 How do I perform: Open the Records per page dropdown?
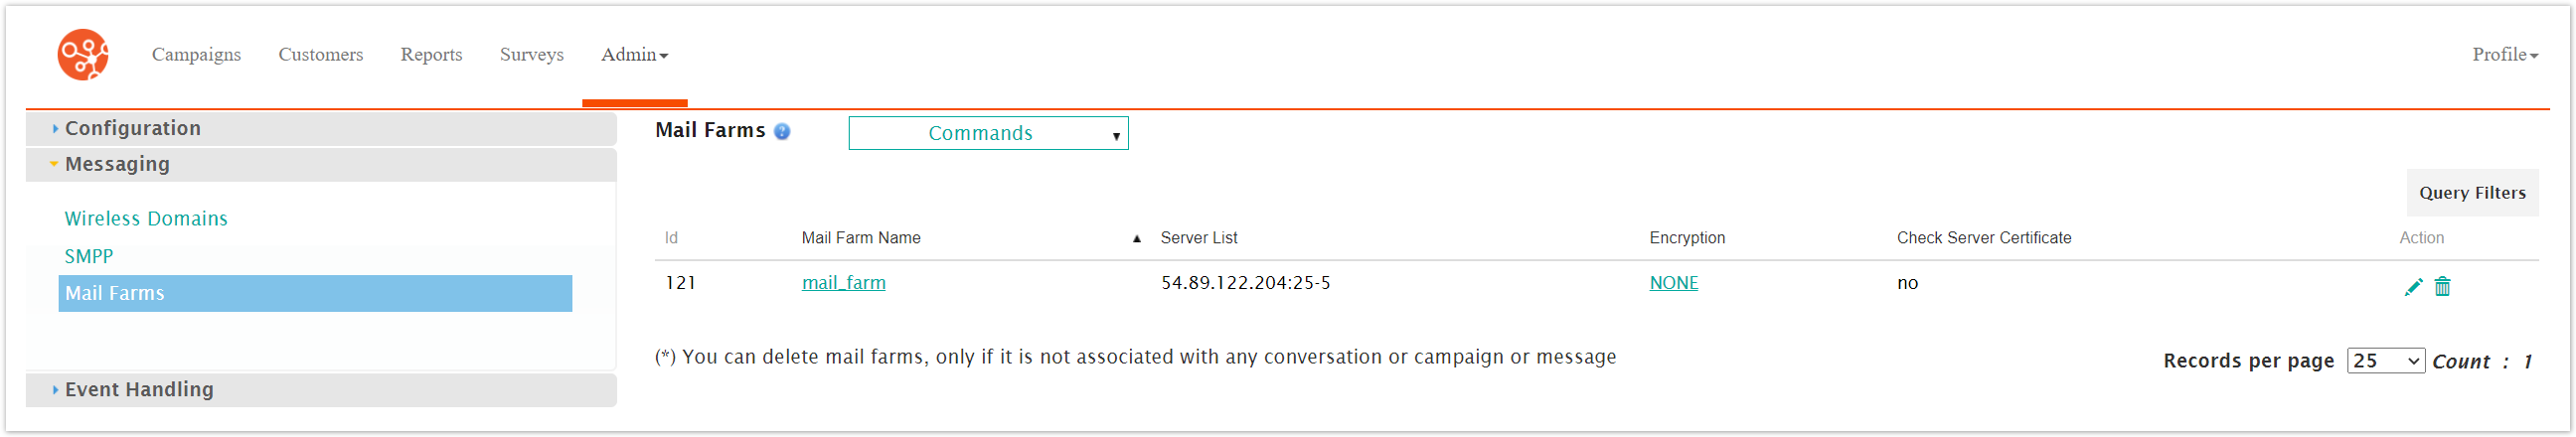coord(2384,361)
